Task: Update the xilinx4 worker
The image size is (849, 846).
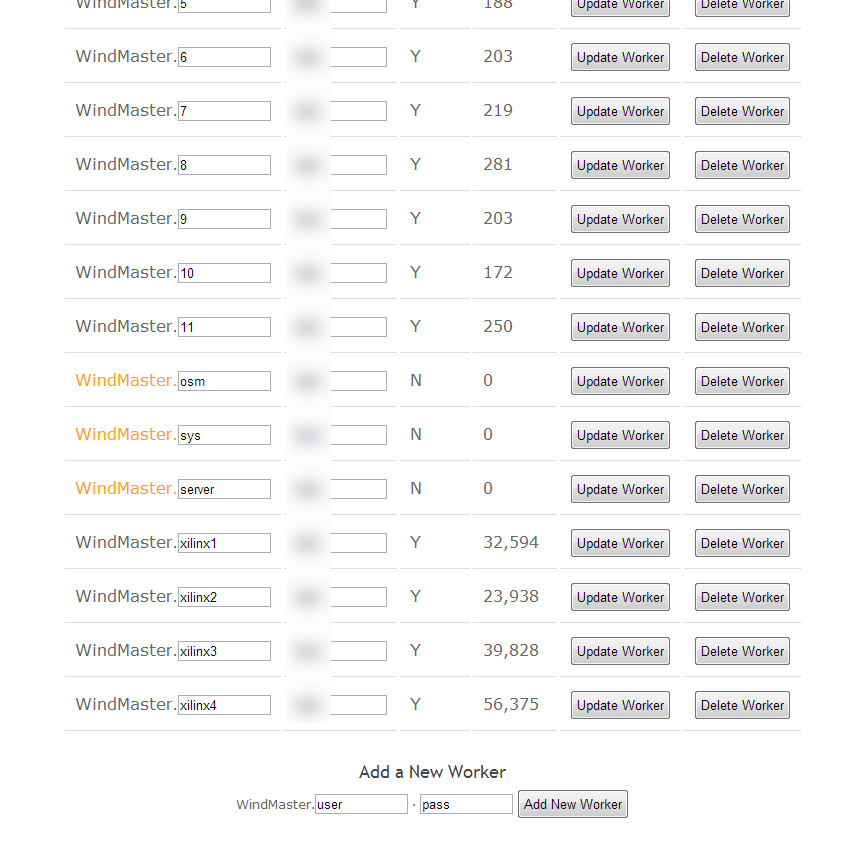Action: coord(620,705)
